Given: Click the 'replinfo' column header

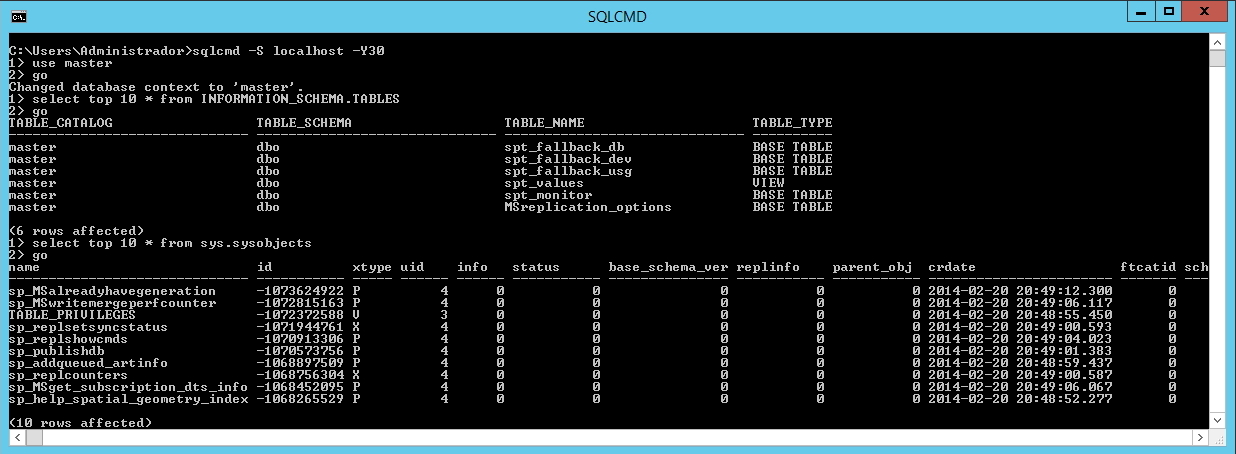Looking at the screenshot, I should 769,267.
